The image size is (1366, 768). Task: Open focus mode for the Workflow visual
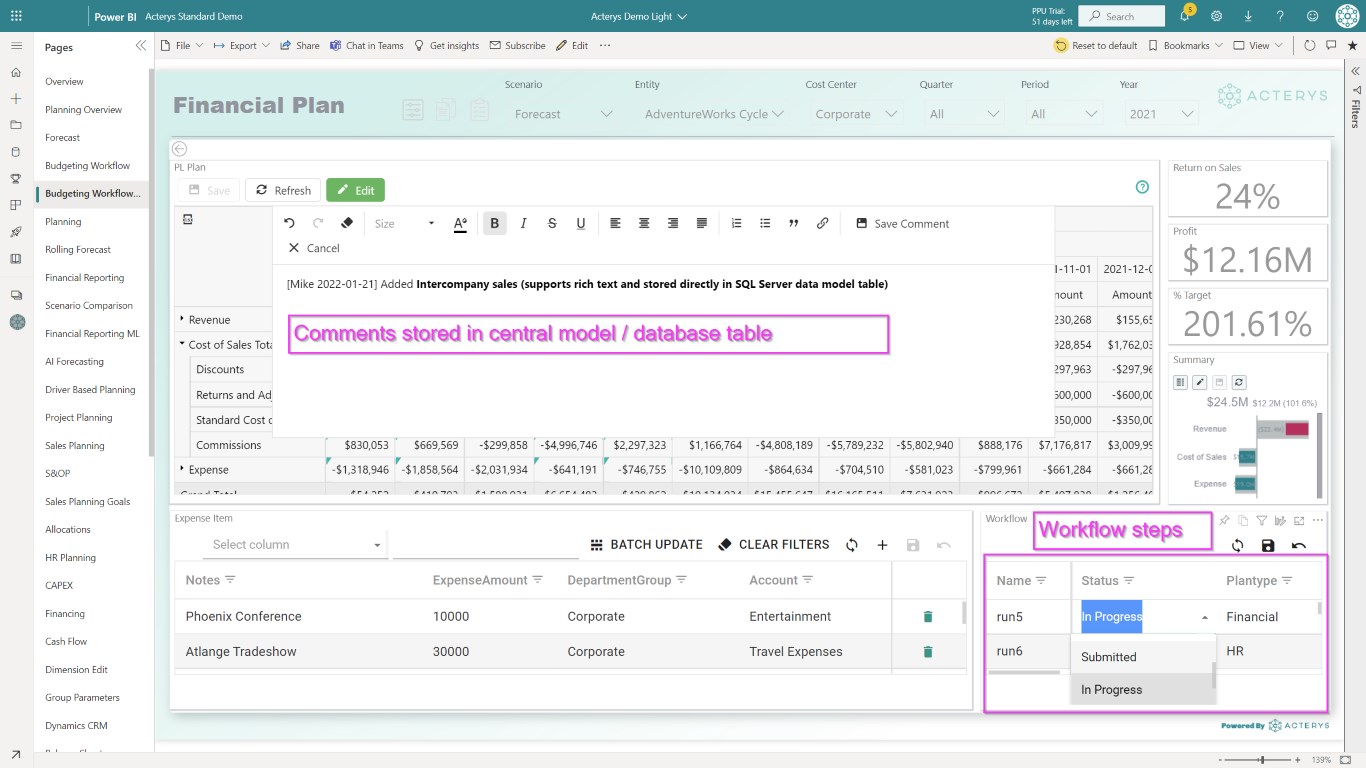pyautogui.click(x=1299, y=520)
